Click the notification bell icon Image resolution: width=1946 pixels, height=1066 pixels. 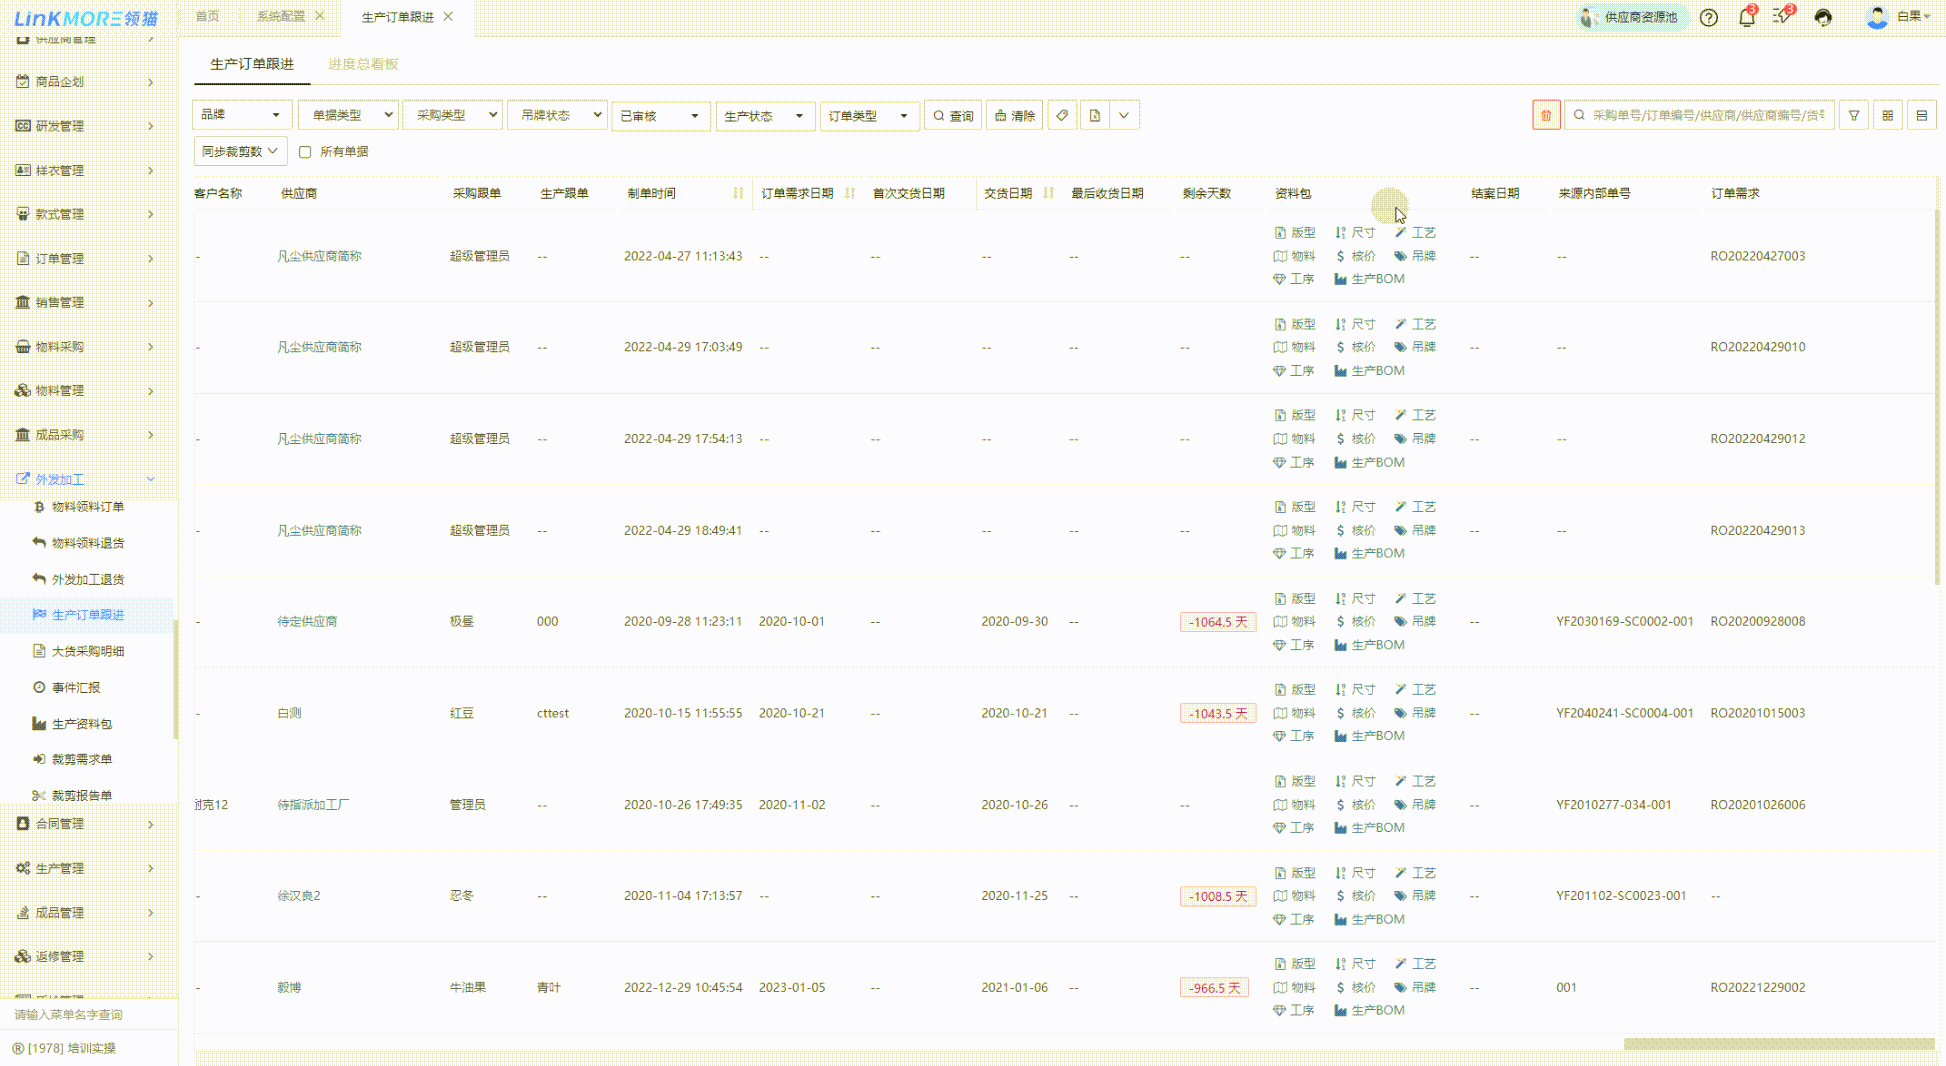(x=1746, y=18)
